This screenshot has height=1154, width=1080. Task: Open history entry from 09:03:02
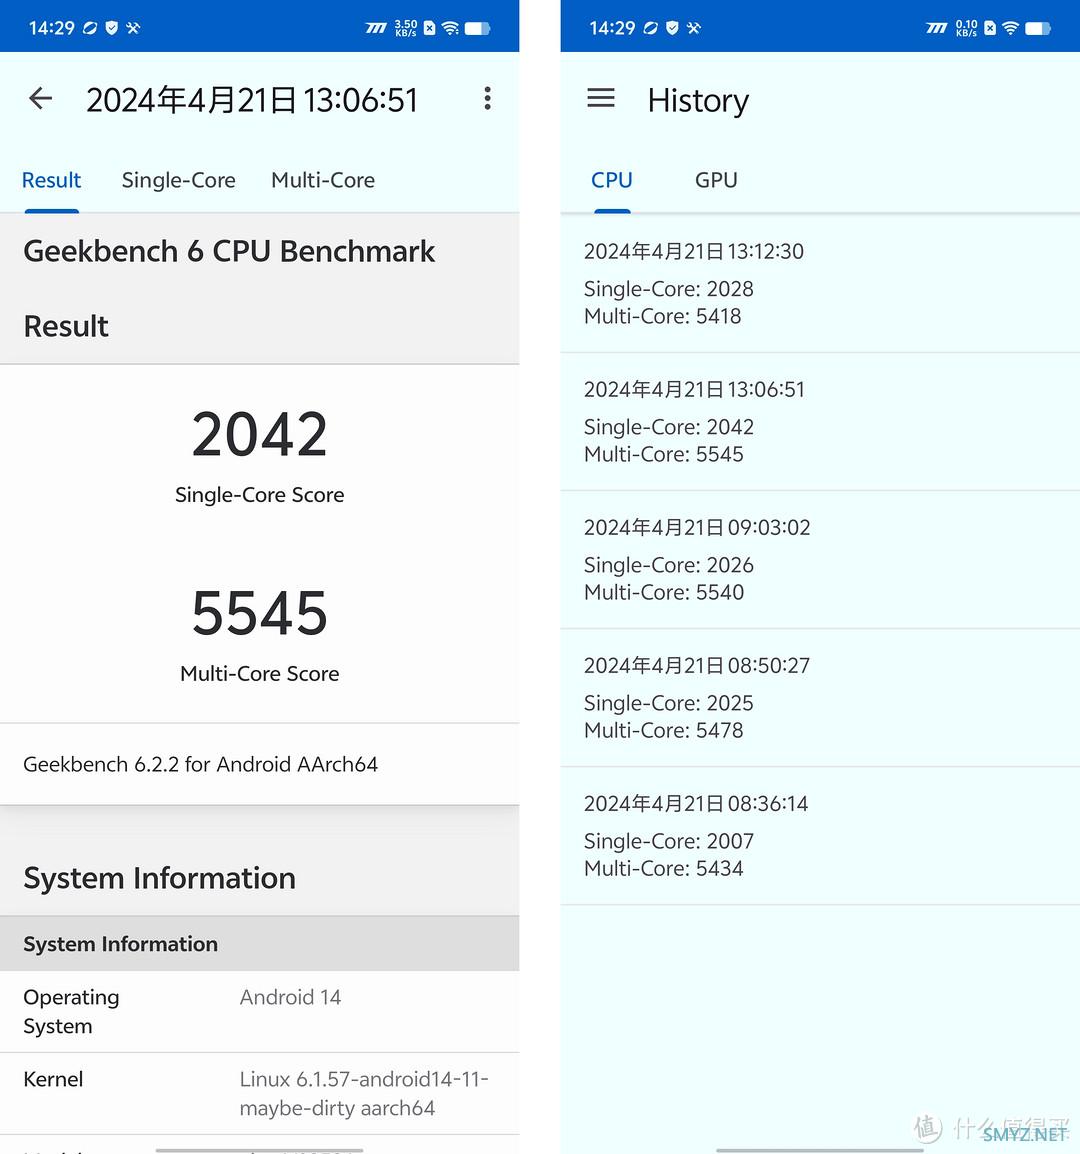[x=820, y=560]
